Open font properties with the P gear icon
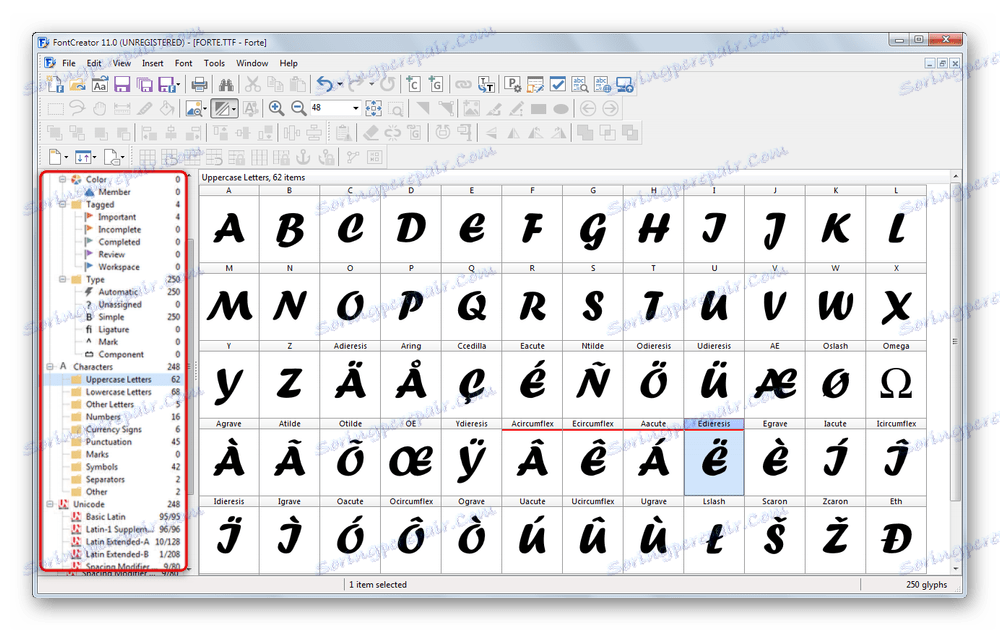Screen dimensions: 1000x631 (512, 84)
